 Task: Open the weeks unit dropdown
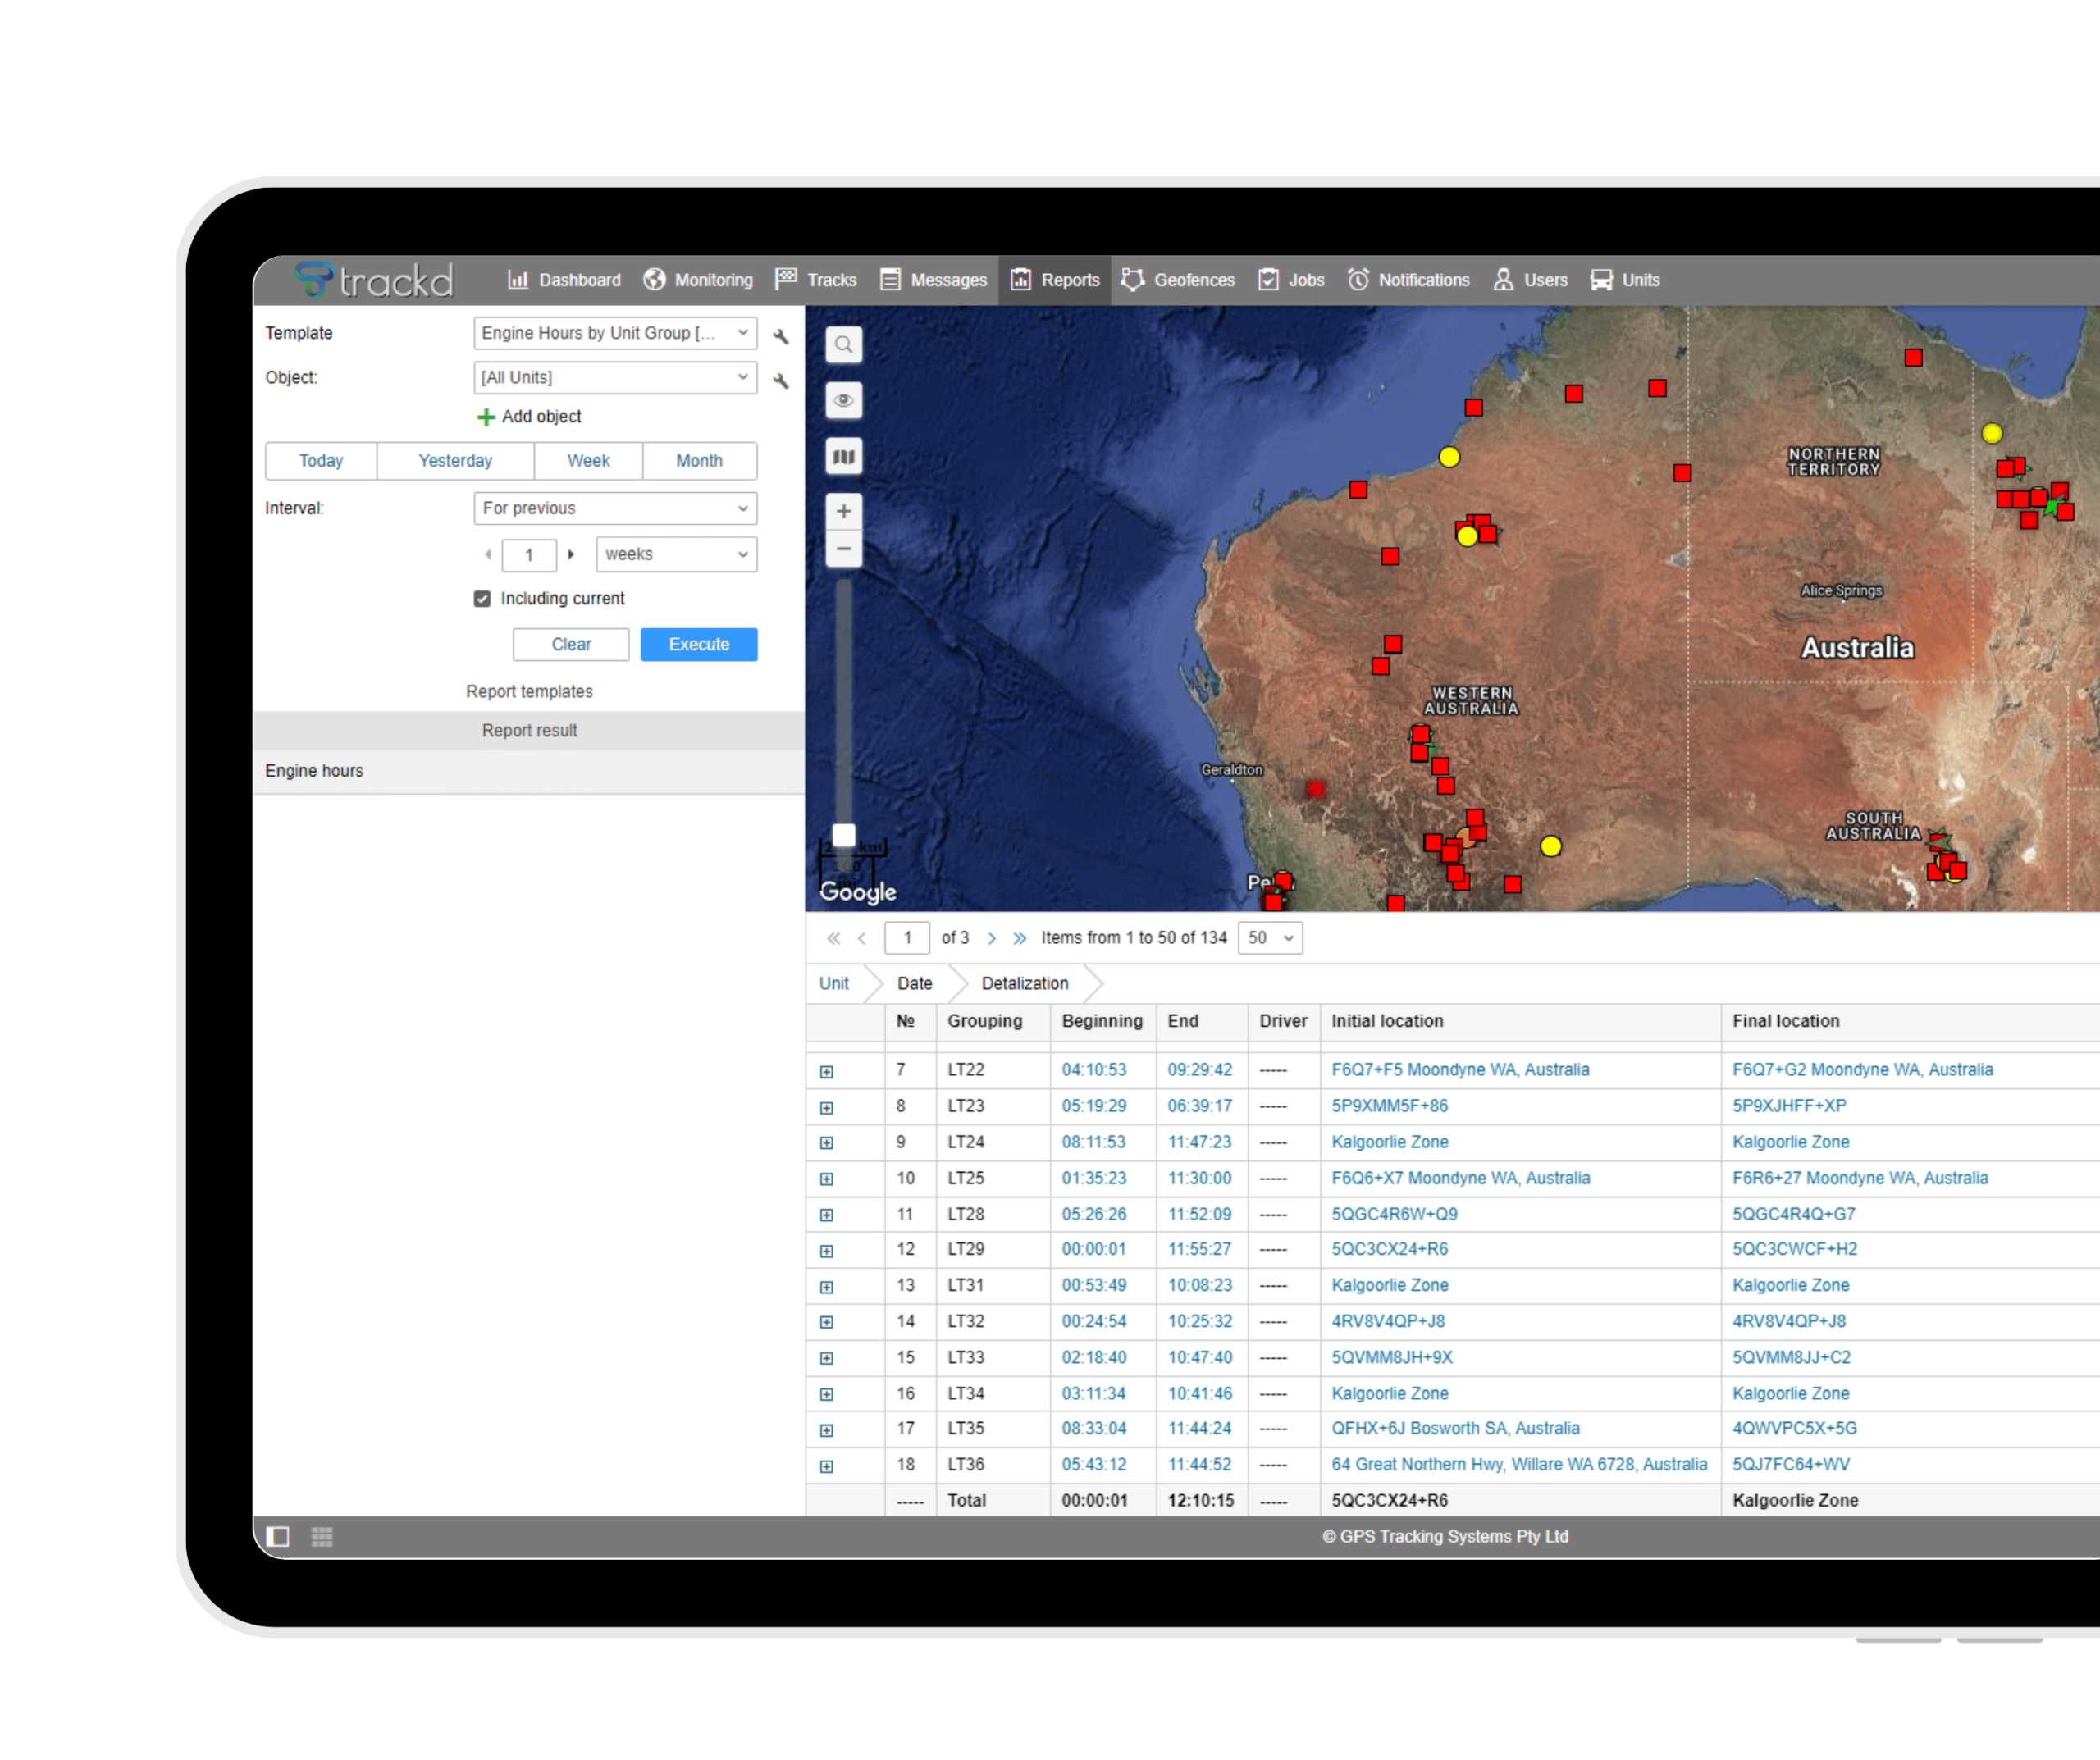click(675, 554)
